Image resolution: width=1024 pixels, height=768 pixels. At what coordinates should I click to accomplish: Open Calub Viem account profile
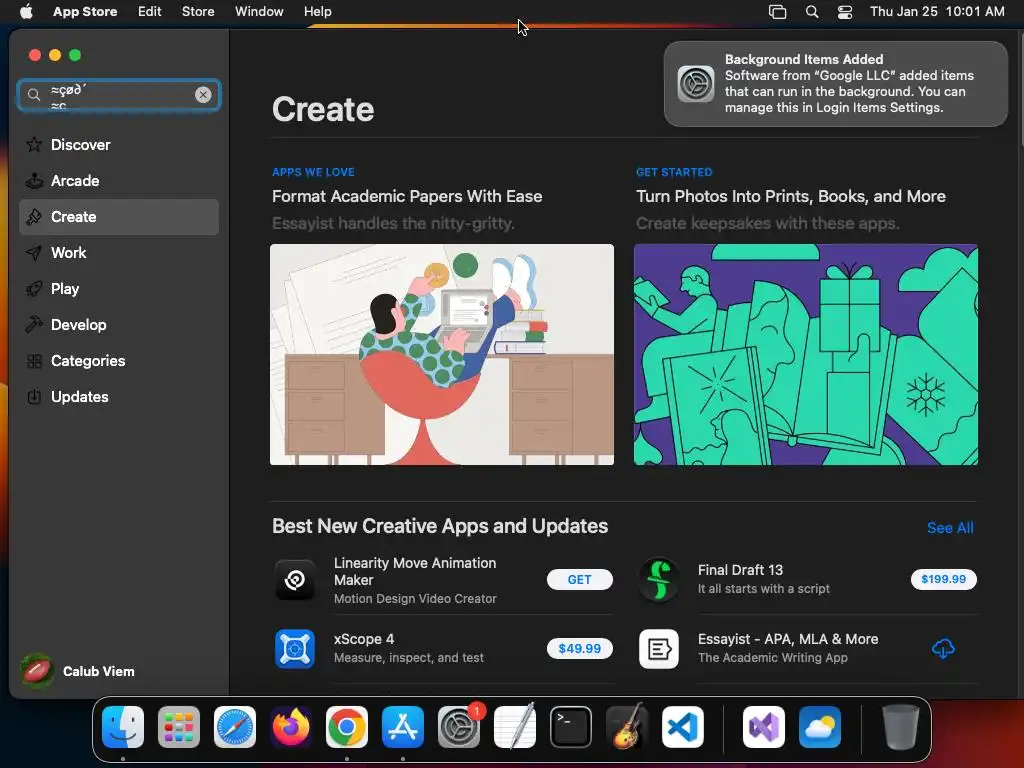pyautogui.click(x=78, y=671)
